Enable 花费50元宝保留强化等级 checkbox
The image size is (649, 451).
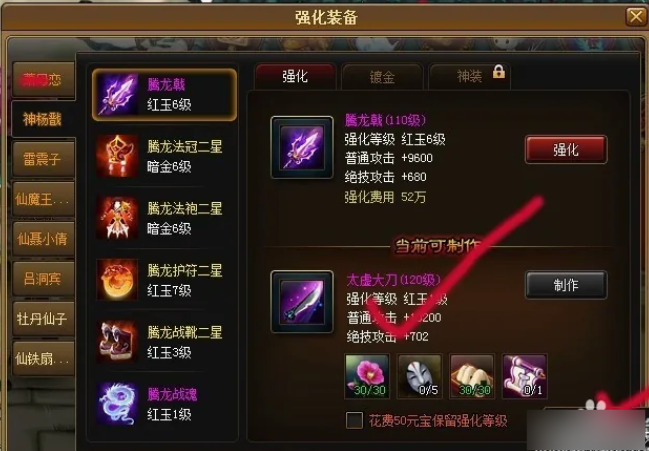[x=354, y=420]
